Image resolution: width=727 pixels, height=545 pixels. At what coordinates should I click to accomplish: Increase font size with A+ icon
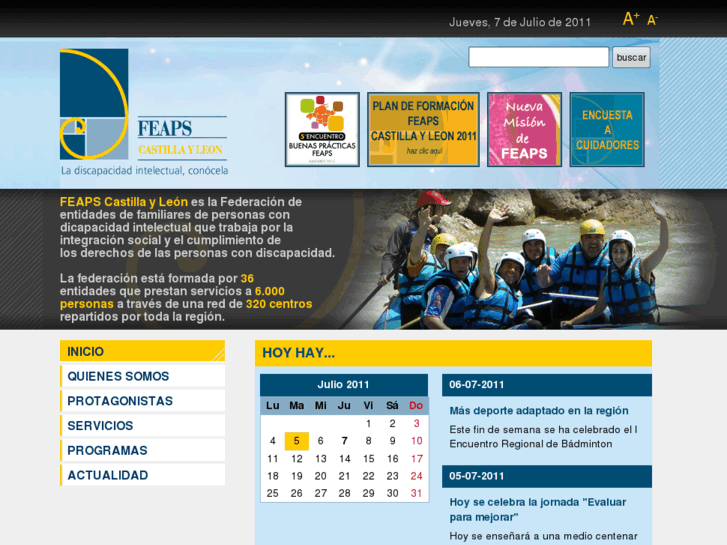point(631,19)
